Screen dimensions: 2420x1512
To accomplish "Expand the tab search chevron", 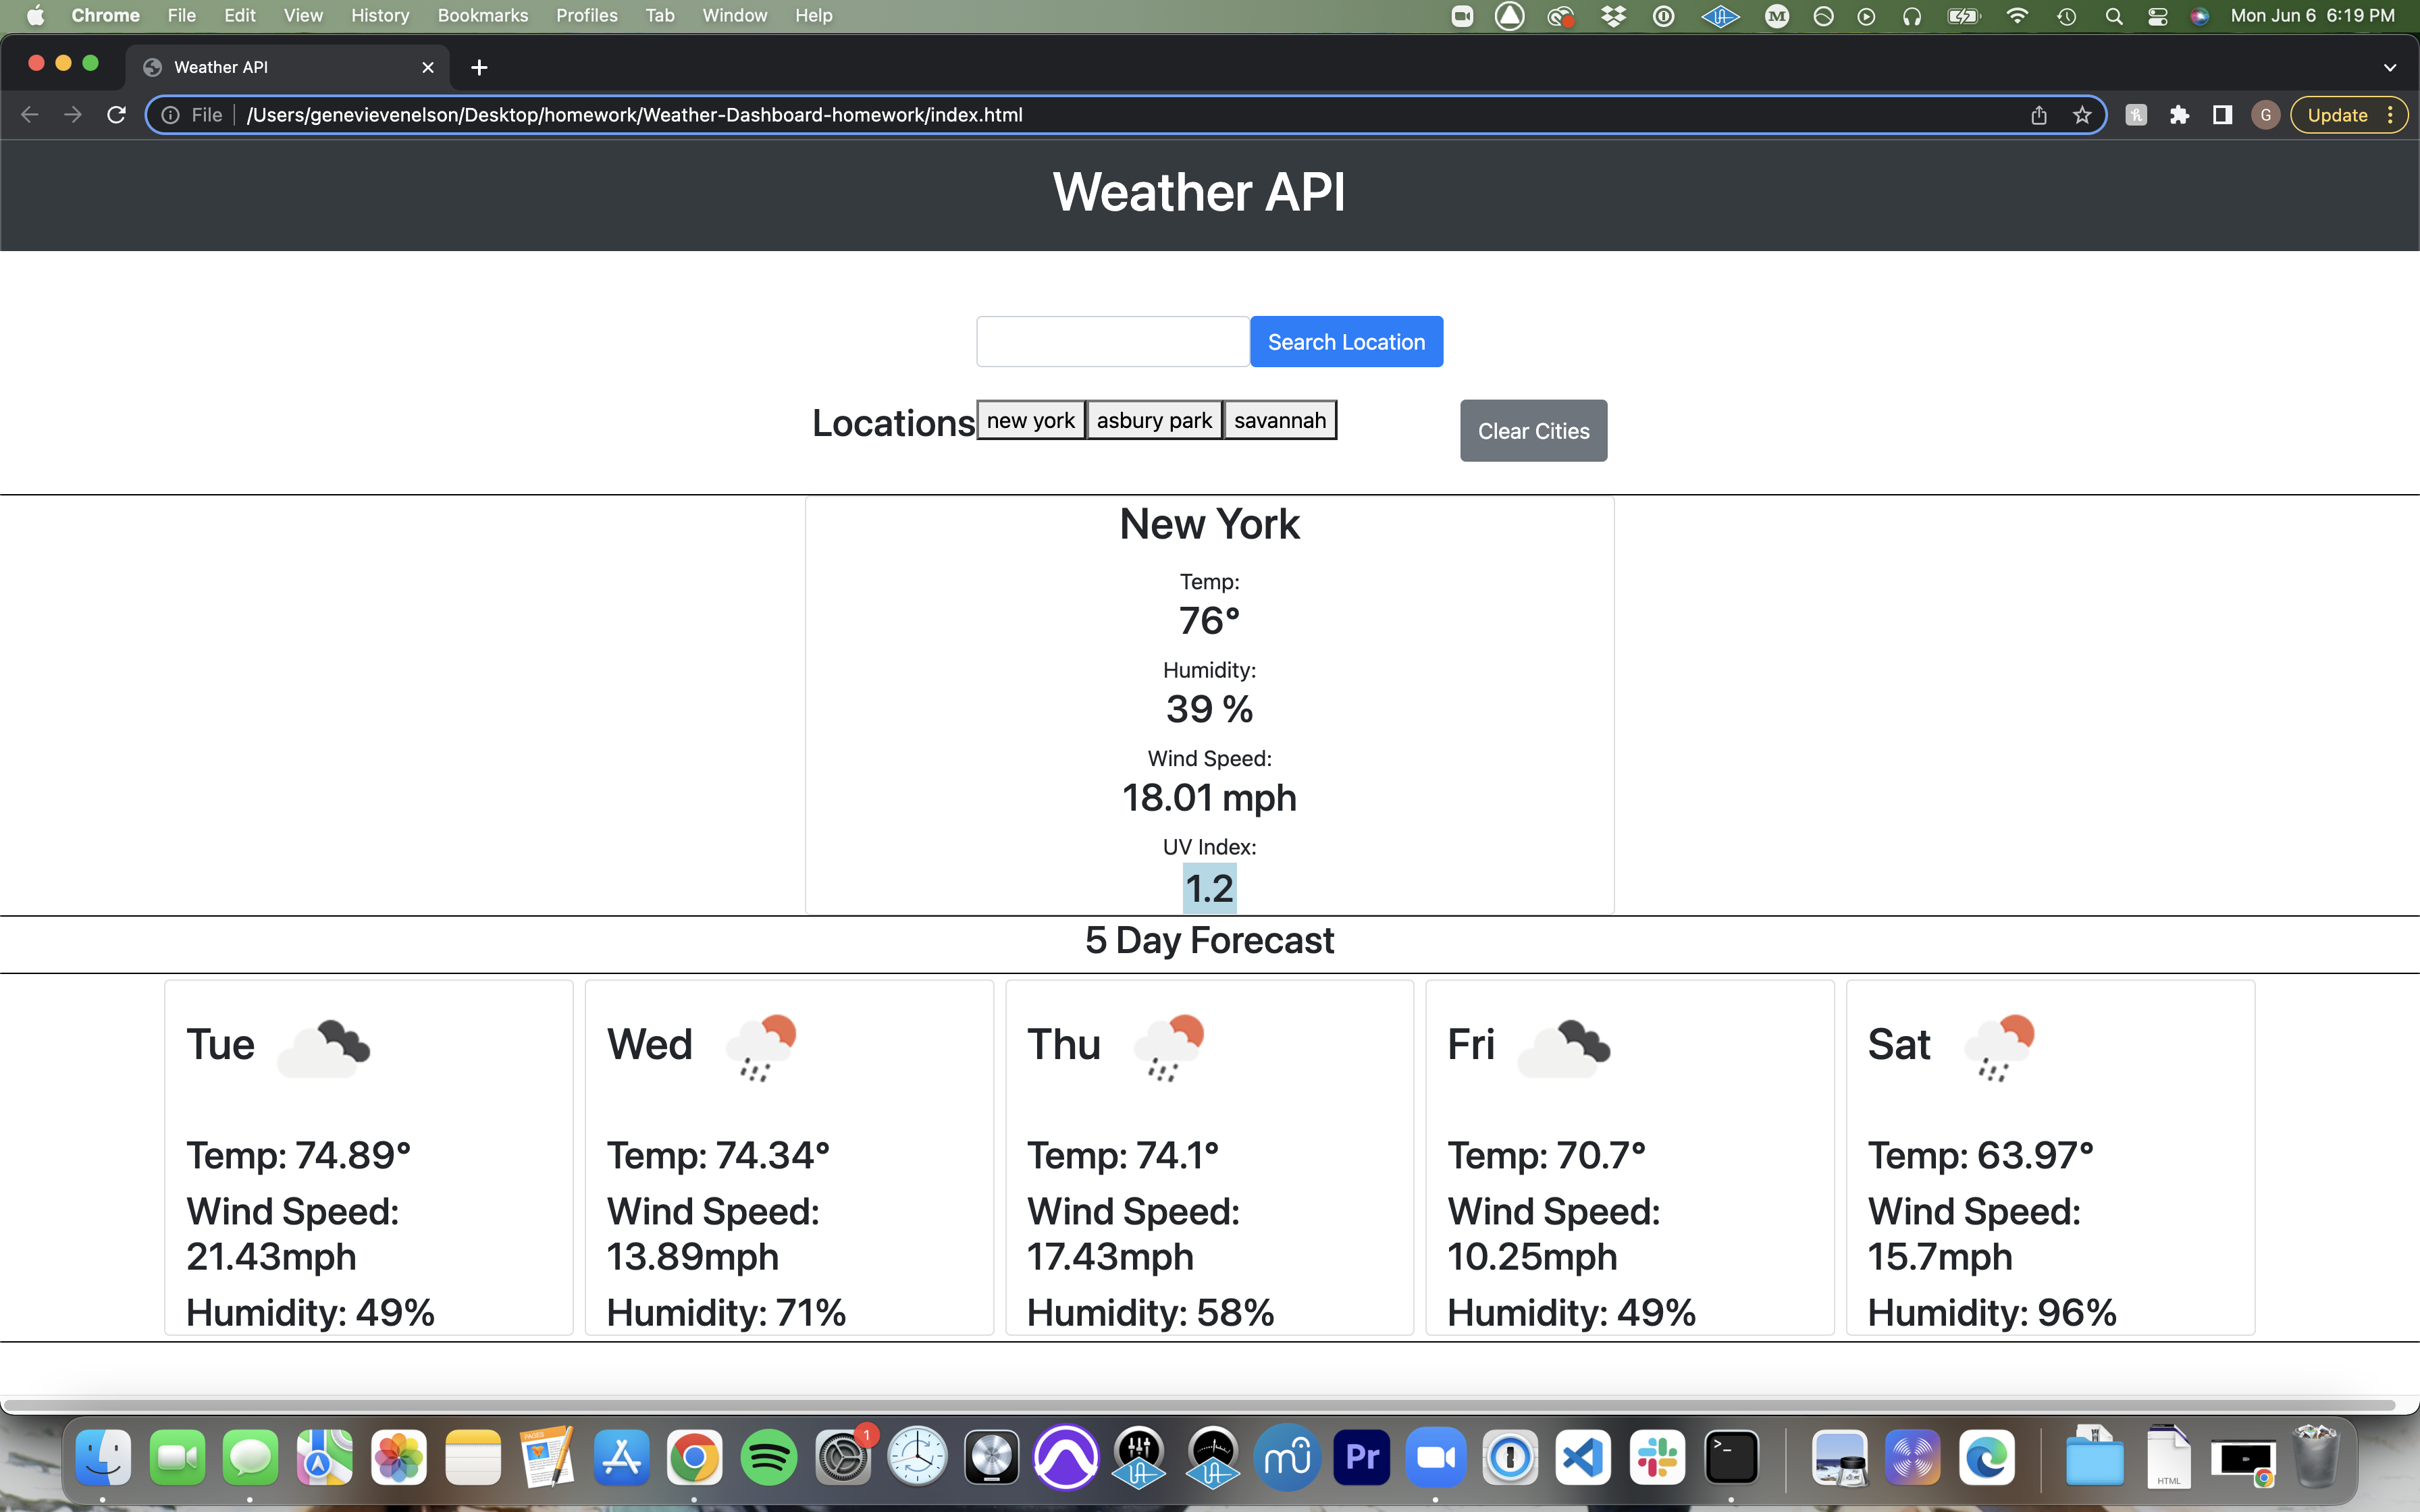I will [x=2389, y=67].
